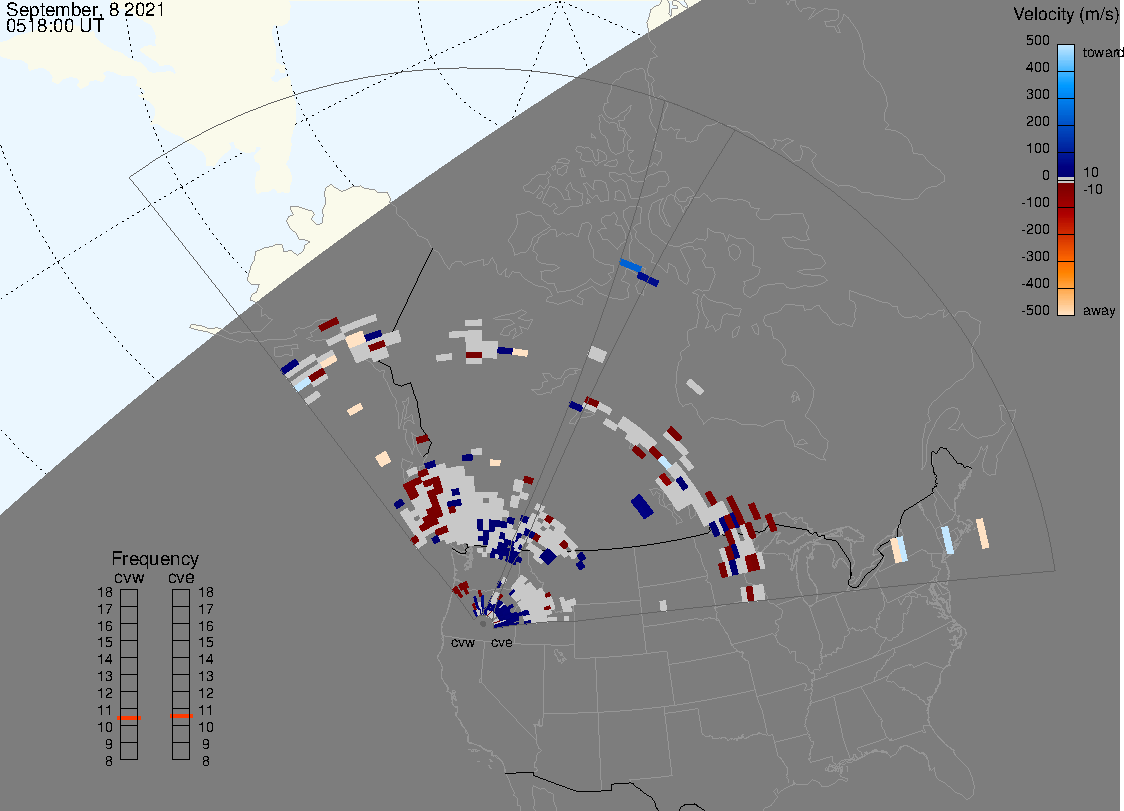The height and width of the screenshot is (811, 1124).
Task: Pick the peach bottom segment of color bar
Action: pyautogui.click(x=1066, y=302)
